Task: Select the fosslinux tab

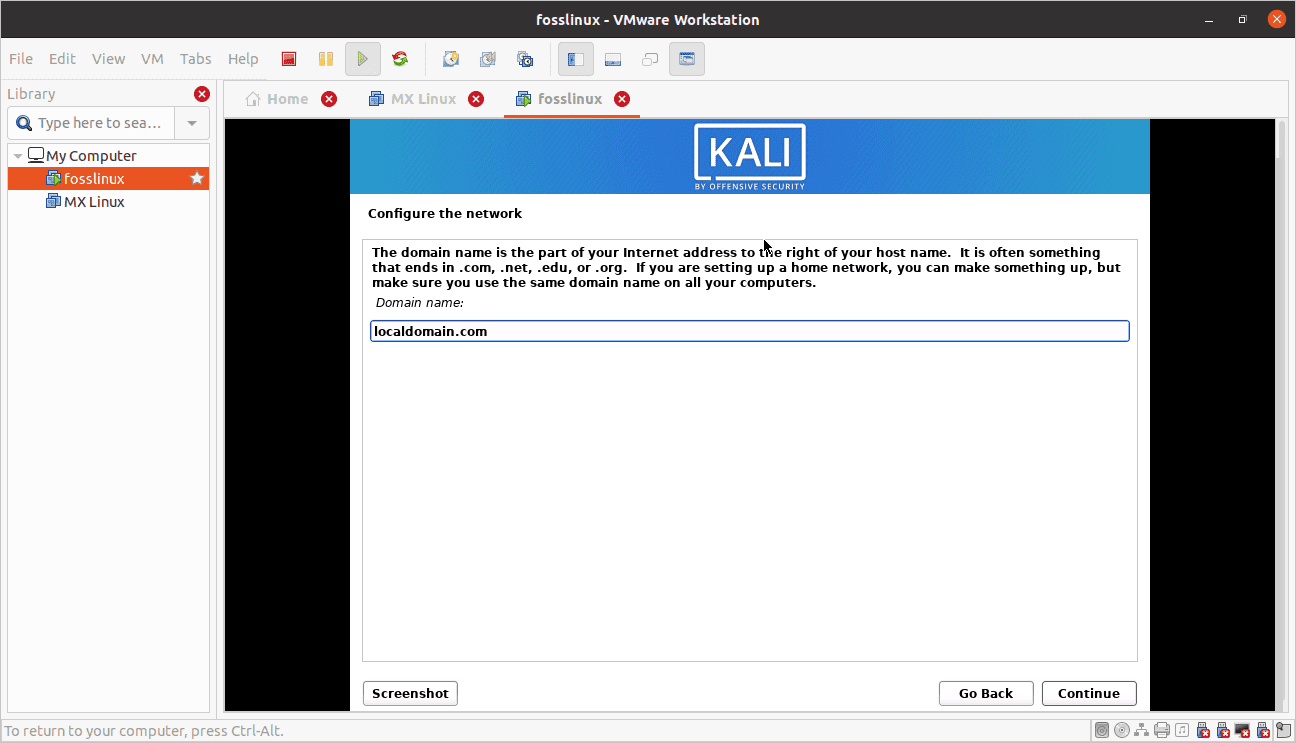Action: [570, 98]
